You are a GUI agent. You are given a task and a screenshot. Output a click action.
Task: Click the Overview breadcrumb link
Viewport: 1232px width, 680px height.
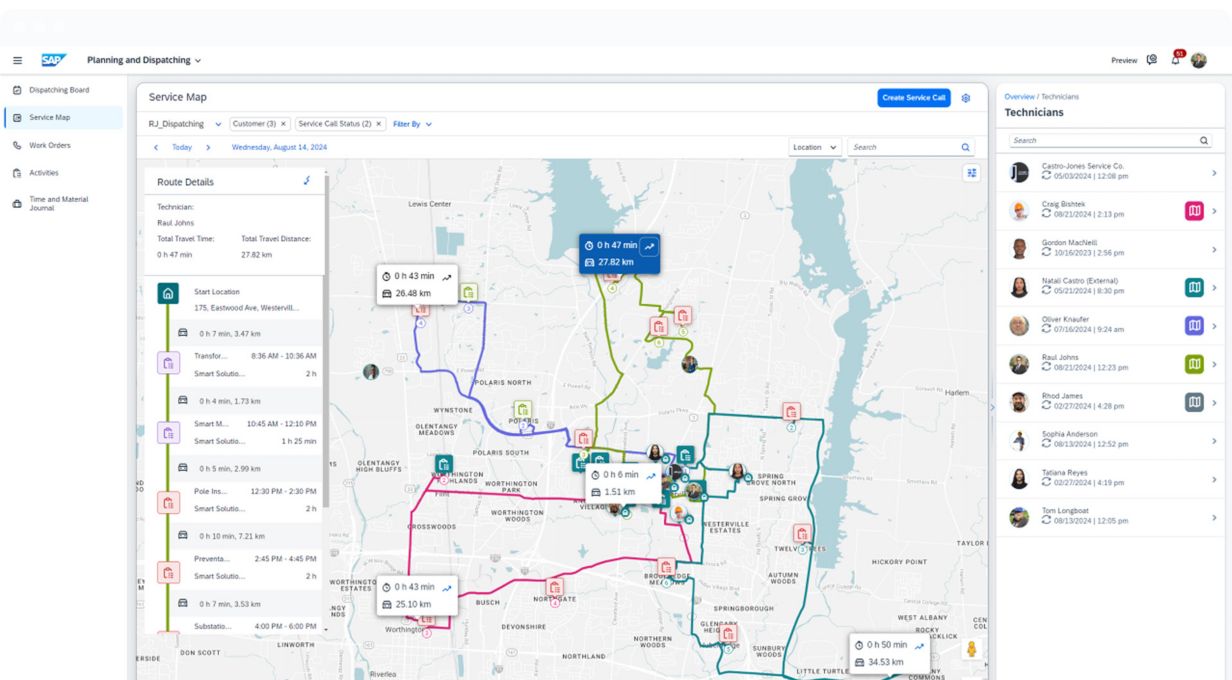[1019, 97]
